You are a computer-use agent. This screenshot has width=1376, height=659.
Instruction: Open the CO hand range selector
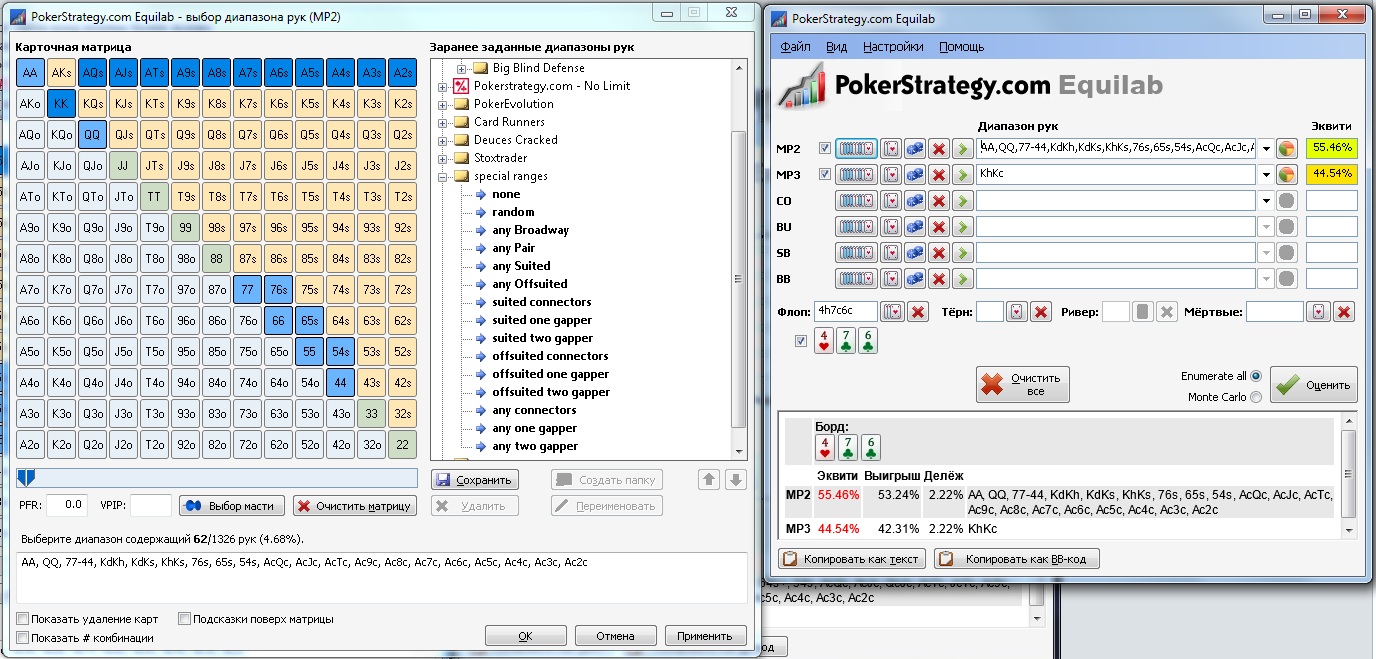[856, 201]
